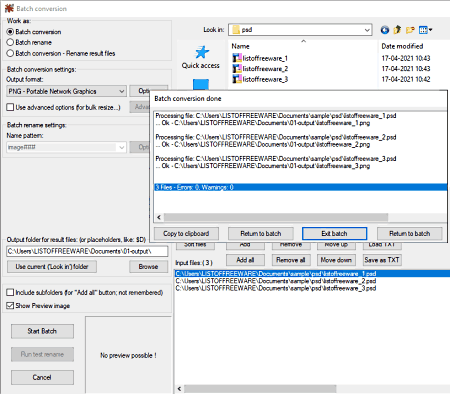This screenshot has height=394, width=450.
Task: Click the blue Desktop icon below Quick access
Action: [201, 84]
